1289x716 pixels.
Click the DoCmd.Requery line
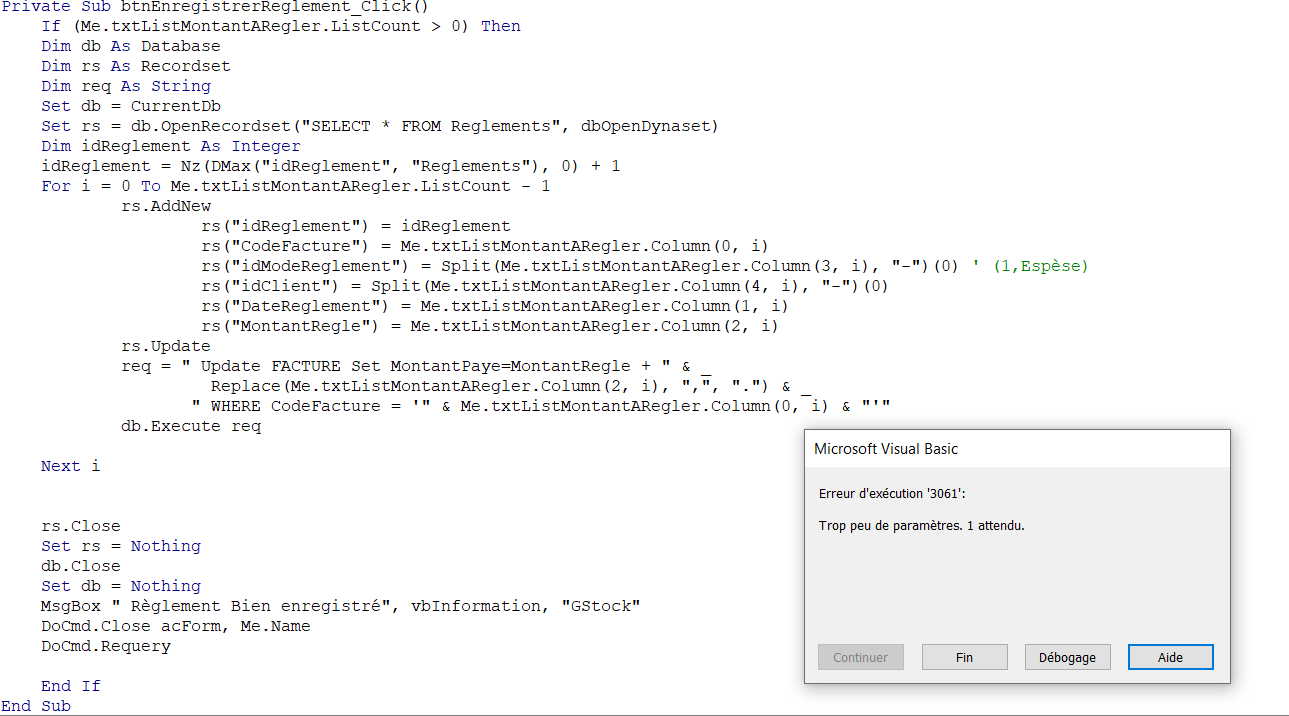(x=106, y=646)
